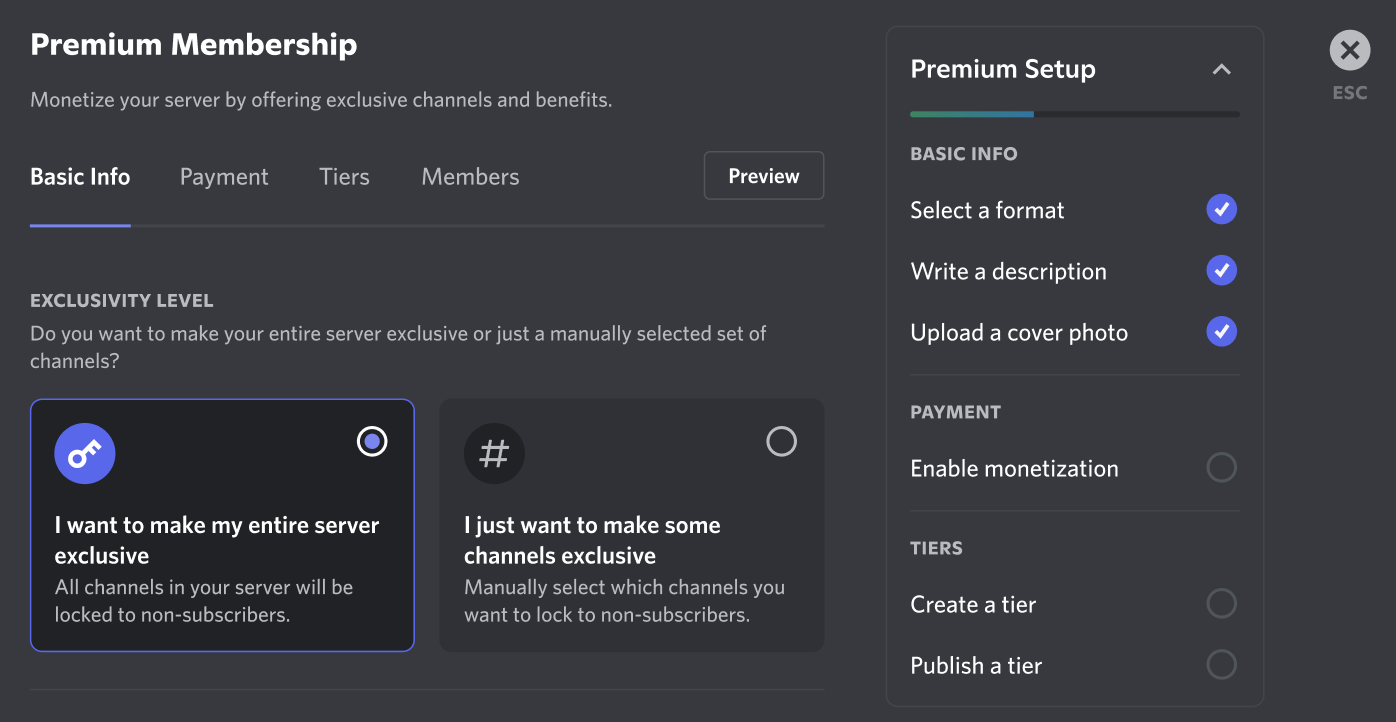Click the Enable monetization step label
This screenshot has height=722, width=1396.
[1014, 468]
